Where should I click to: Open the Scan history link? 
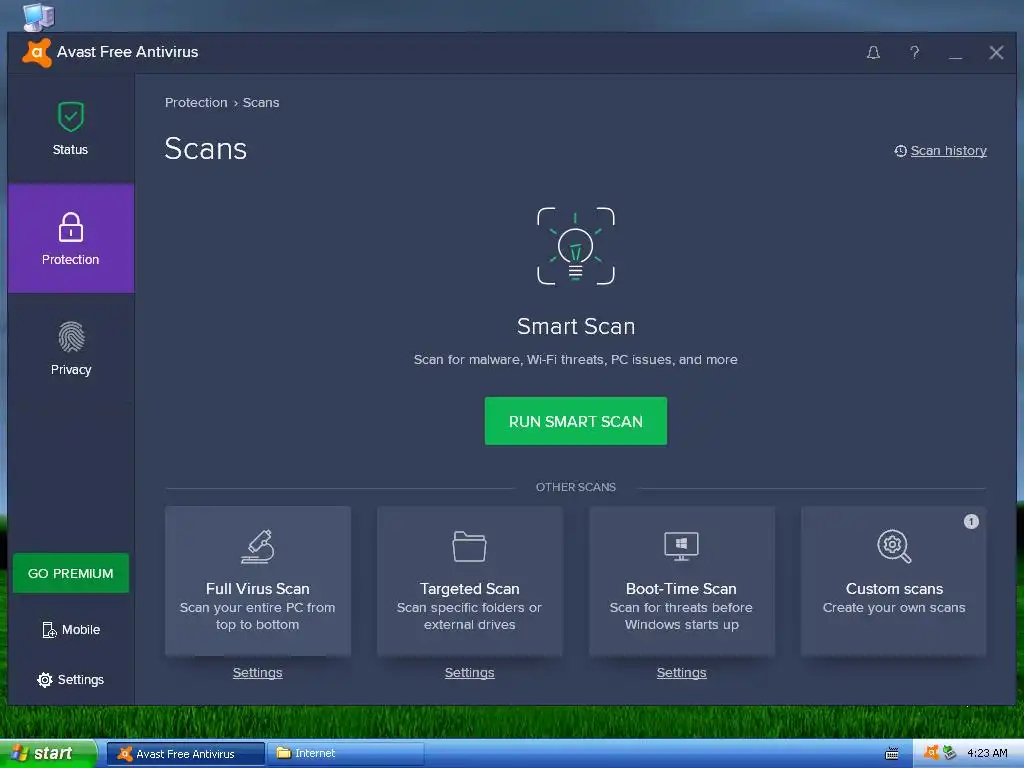tap(948, 151)
